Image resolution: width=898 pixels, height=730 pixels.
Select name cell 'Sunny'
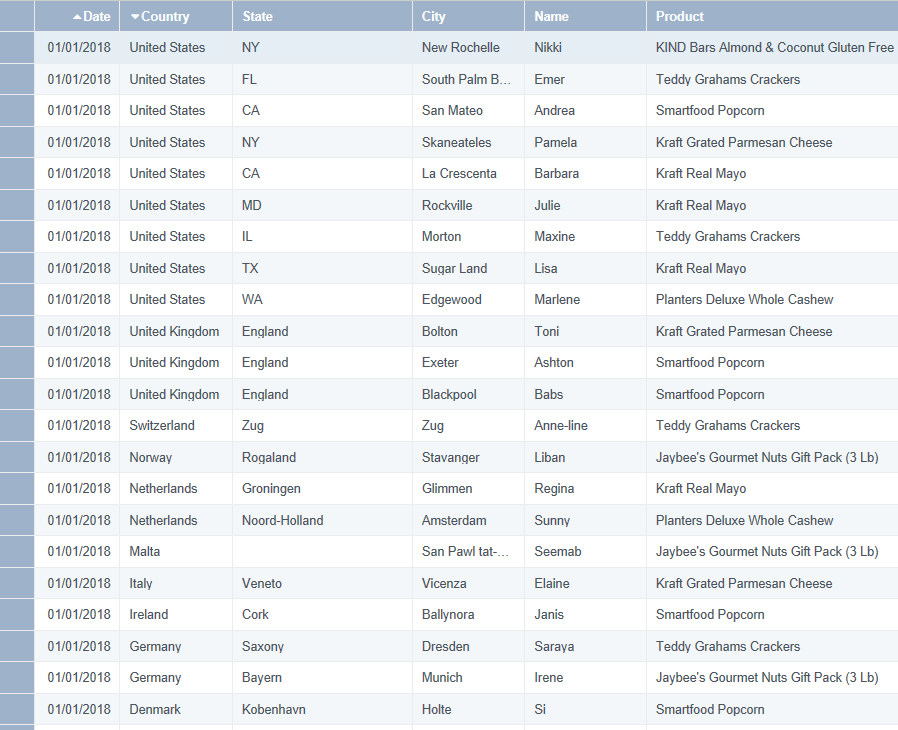pyautogui.click(x=585, y=520)
